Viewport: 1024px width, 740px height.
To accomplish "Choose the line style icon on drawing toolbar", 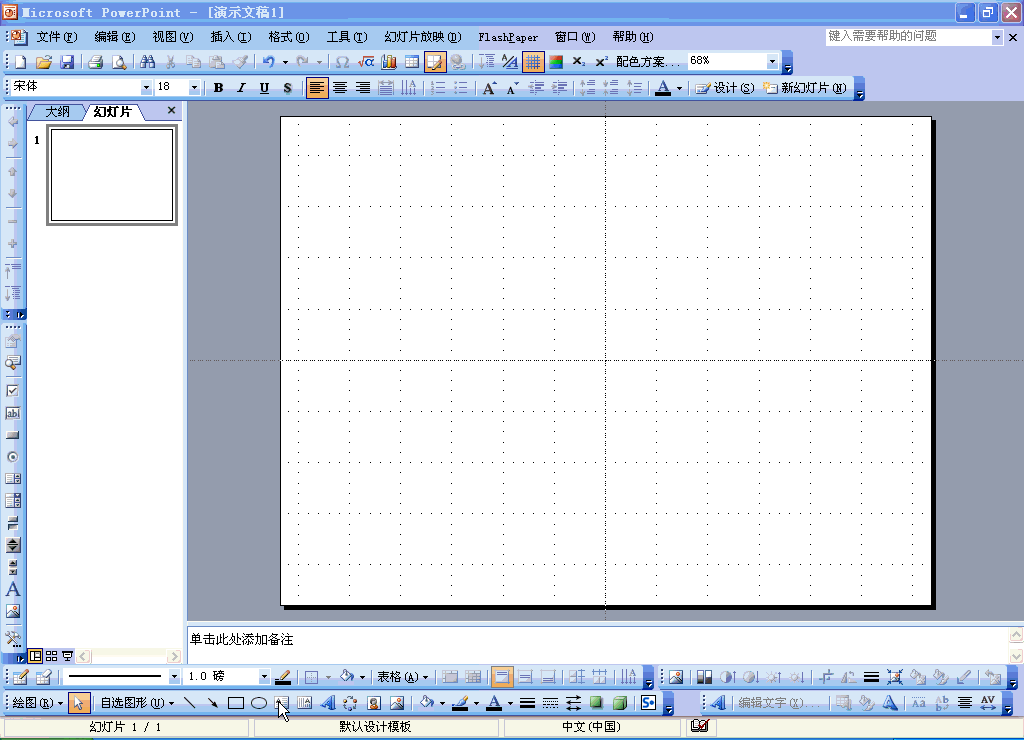I will 528,703.
